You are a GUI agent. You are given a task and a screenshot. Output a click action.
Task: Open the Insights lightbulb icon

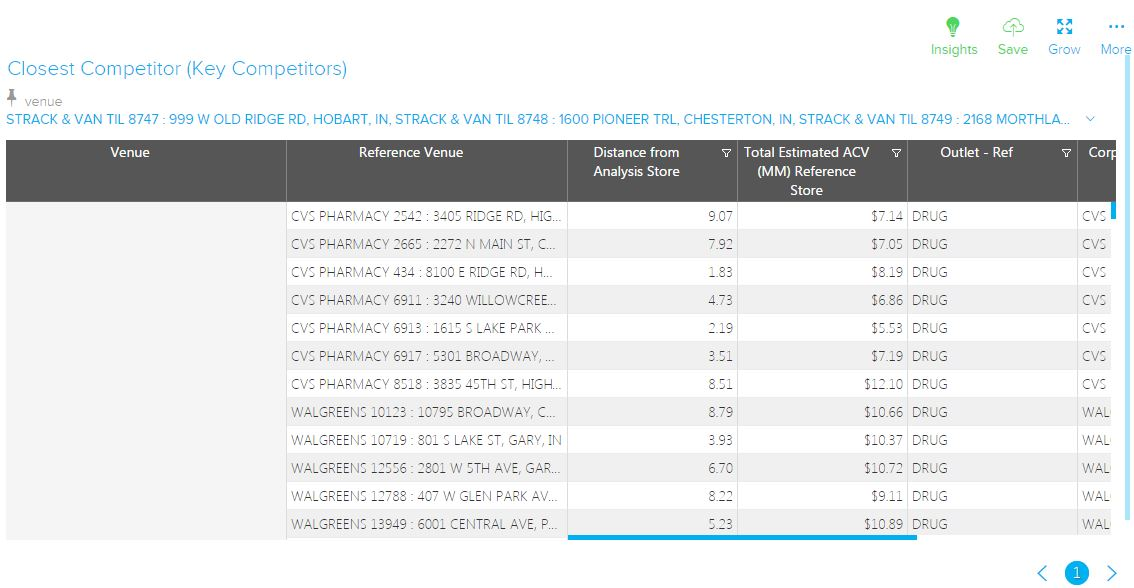pos(953,28)
